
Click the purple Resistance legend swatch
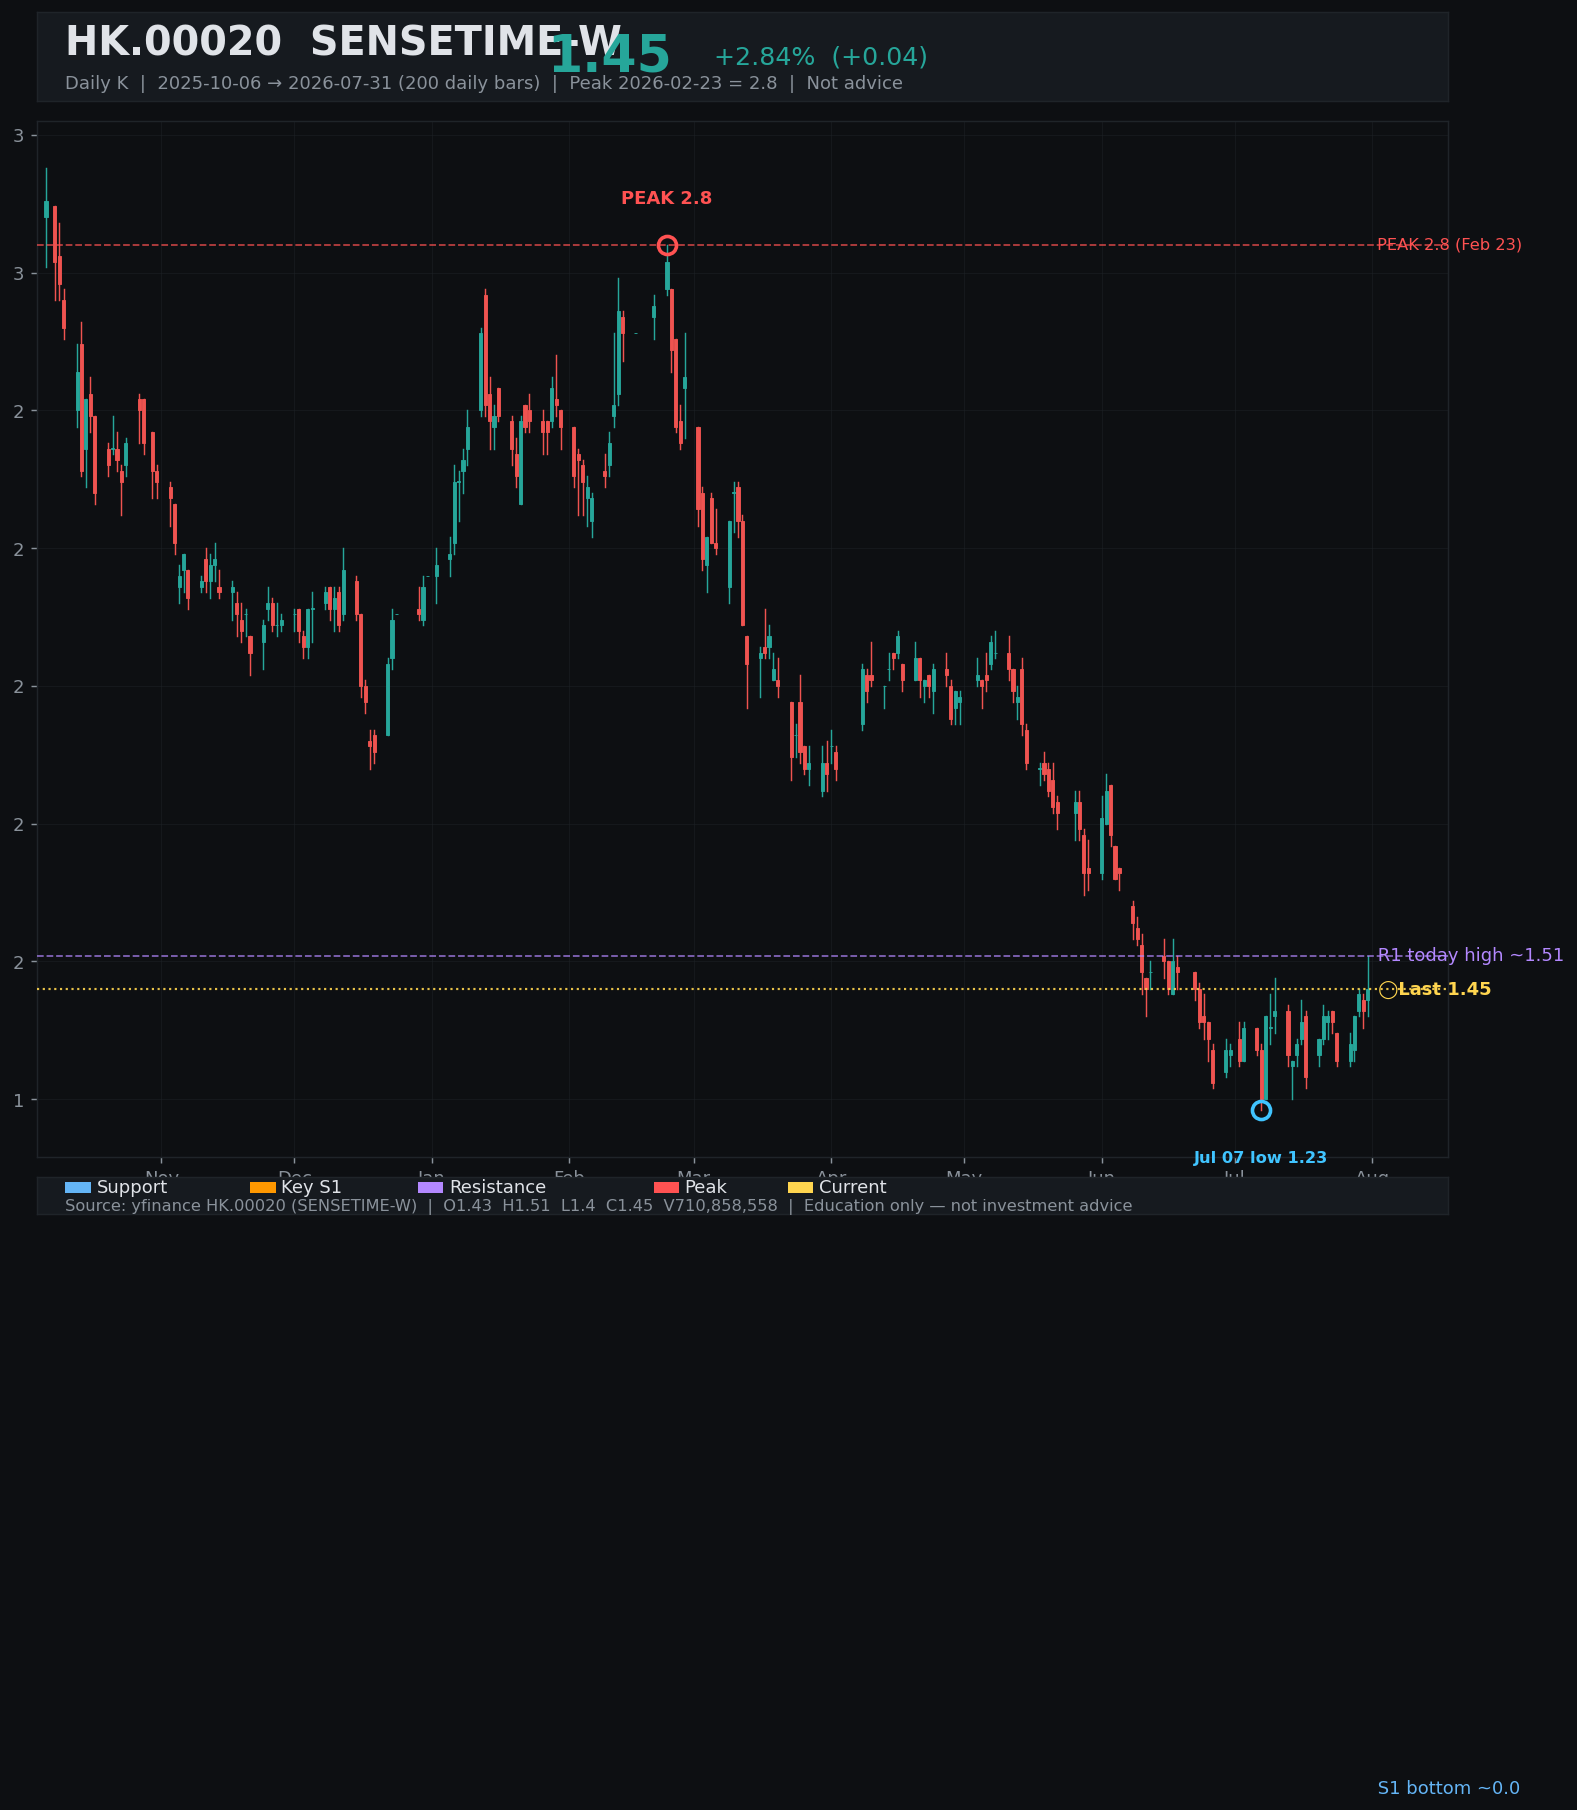click(430, 1187)
